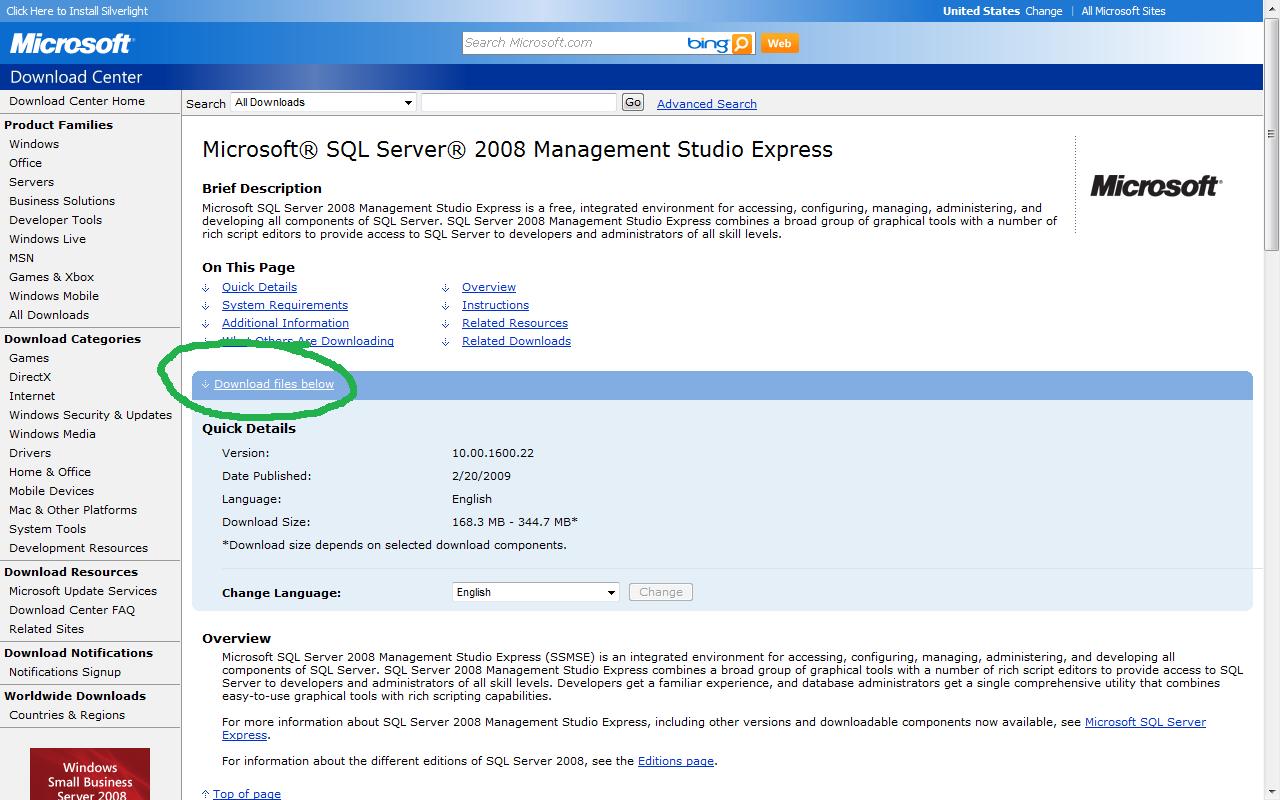Open Related Sites link

46,629
